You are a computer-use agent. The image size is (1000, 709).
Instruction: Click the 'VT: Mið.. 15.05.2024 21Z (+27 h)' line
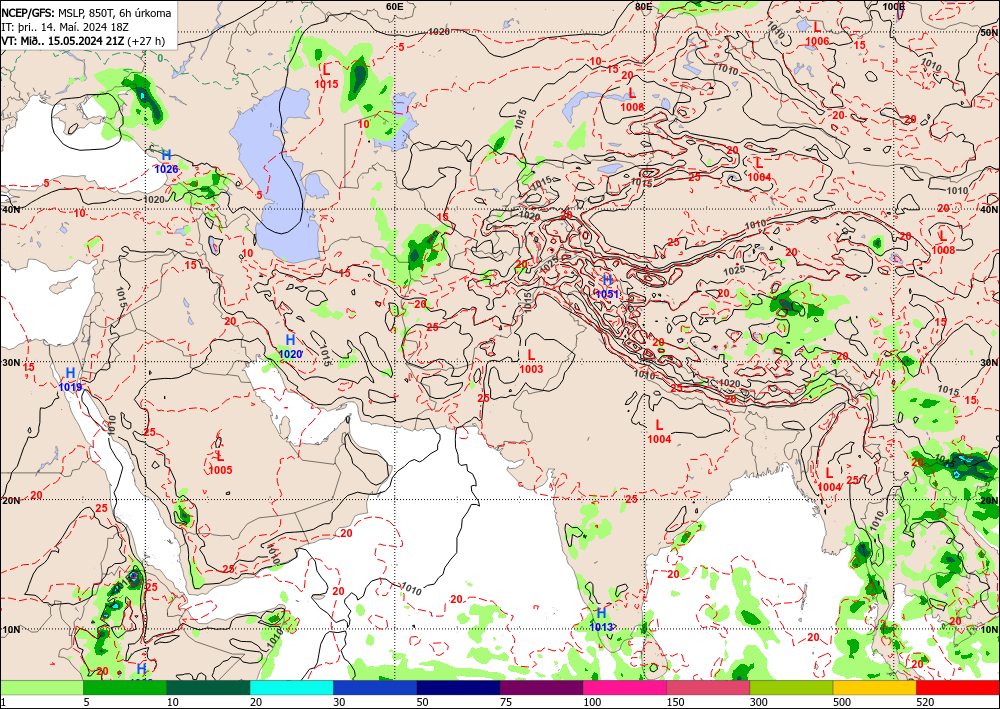coord(83,41)
